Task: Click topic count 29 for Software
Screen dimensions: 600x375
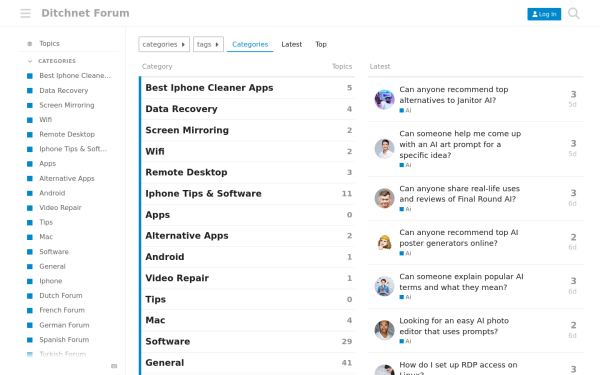Action: [347, 342]
